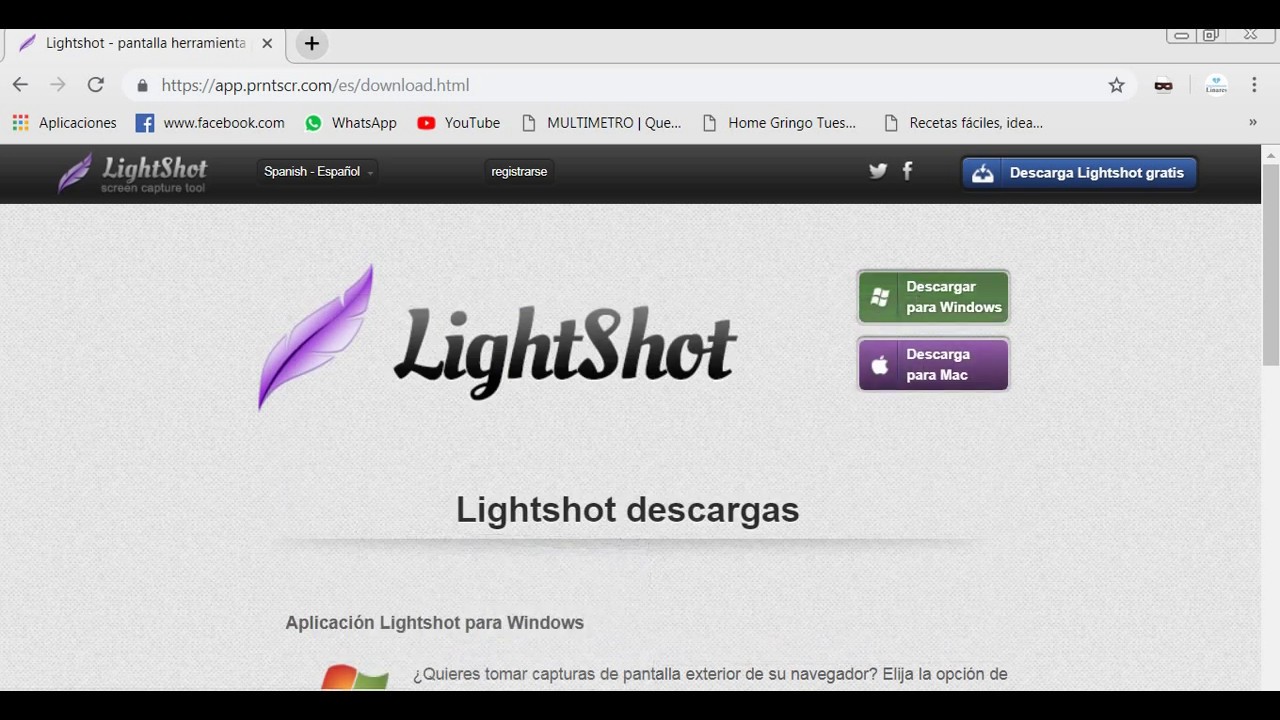
Task: Click the address bar URL field
Action: point(630,86)
